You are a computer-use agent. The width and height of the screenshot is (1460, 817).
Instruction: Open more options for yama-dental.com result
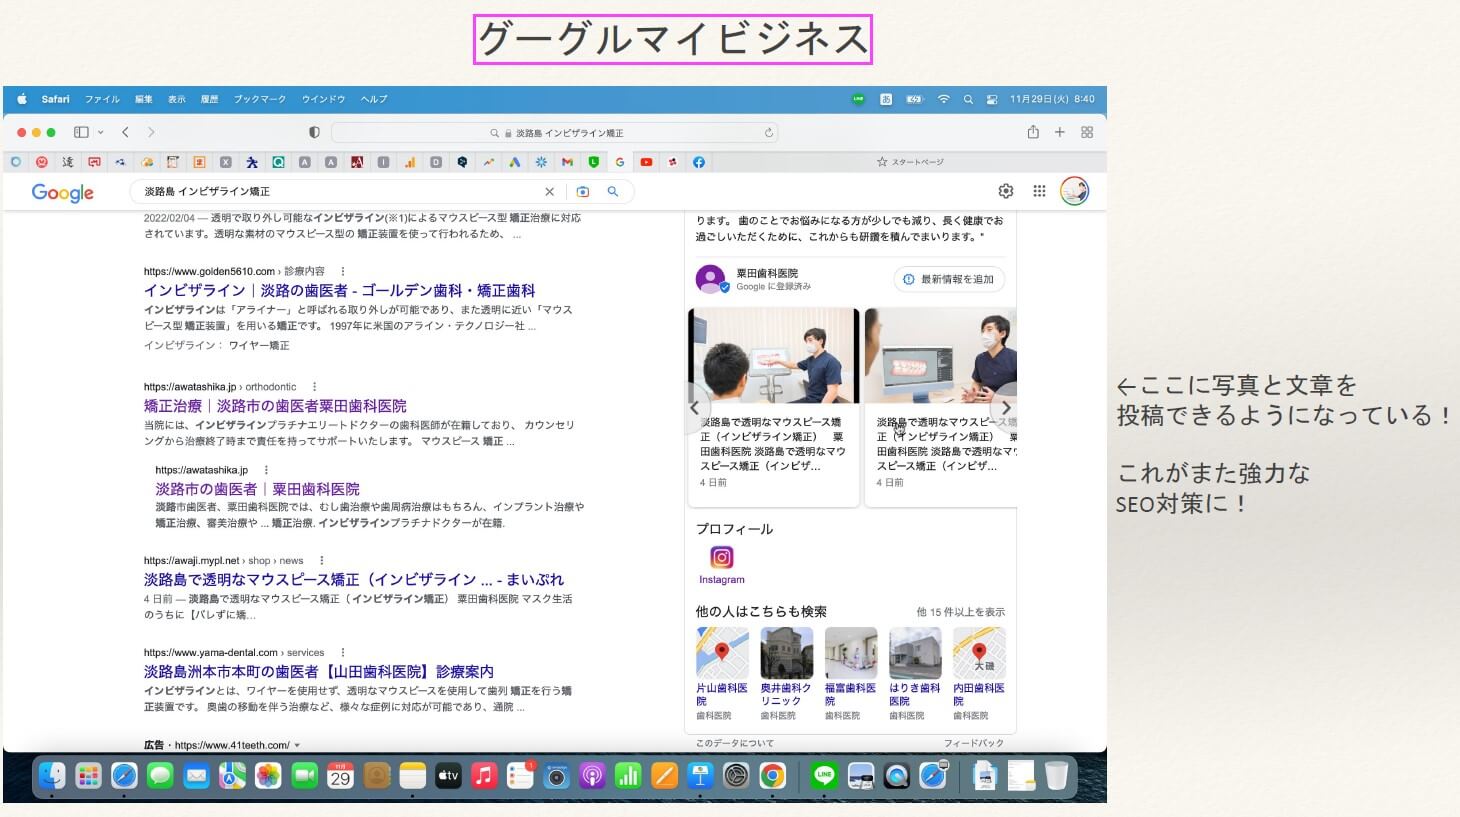pos(342,653)
